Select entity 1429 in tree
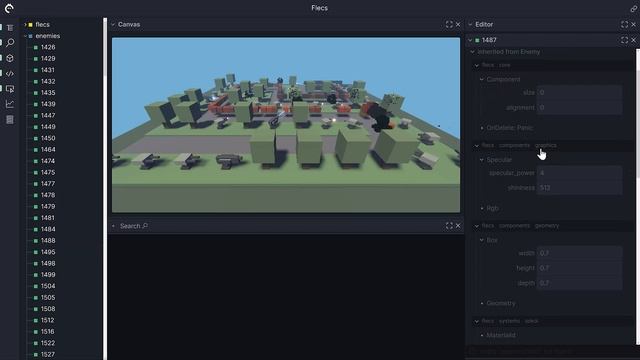Screen dimensions: 640x360 (x=48, y=59)
